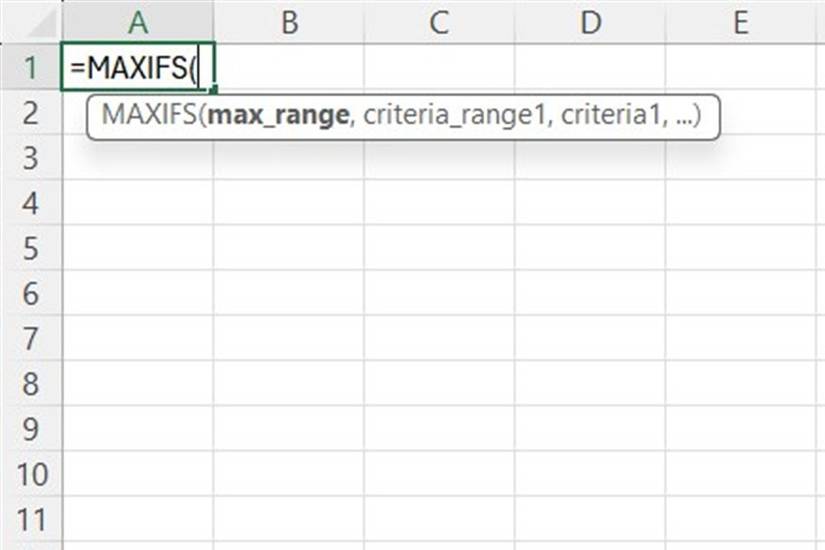This screenshot has width=825, height=550.
Task: Select cell E5
Action: tap(741, 248)
